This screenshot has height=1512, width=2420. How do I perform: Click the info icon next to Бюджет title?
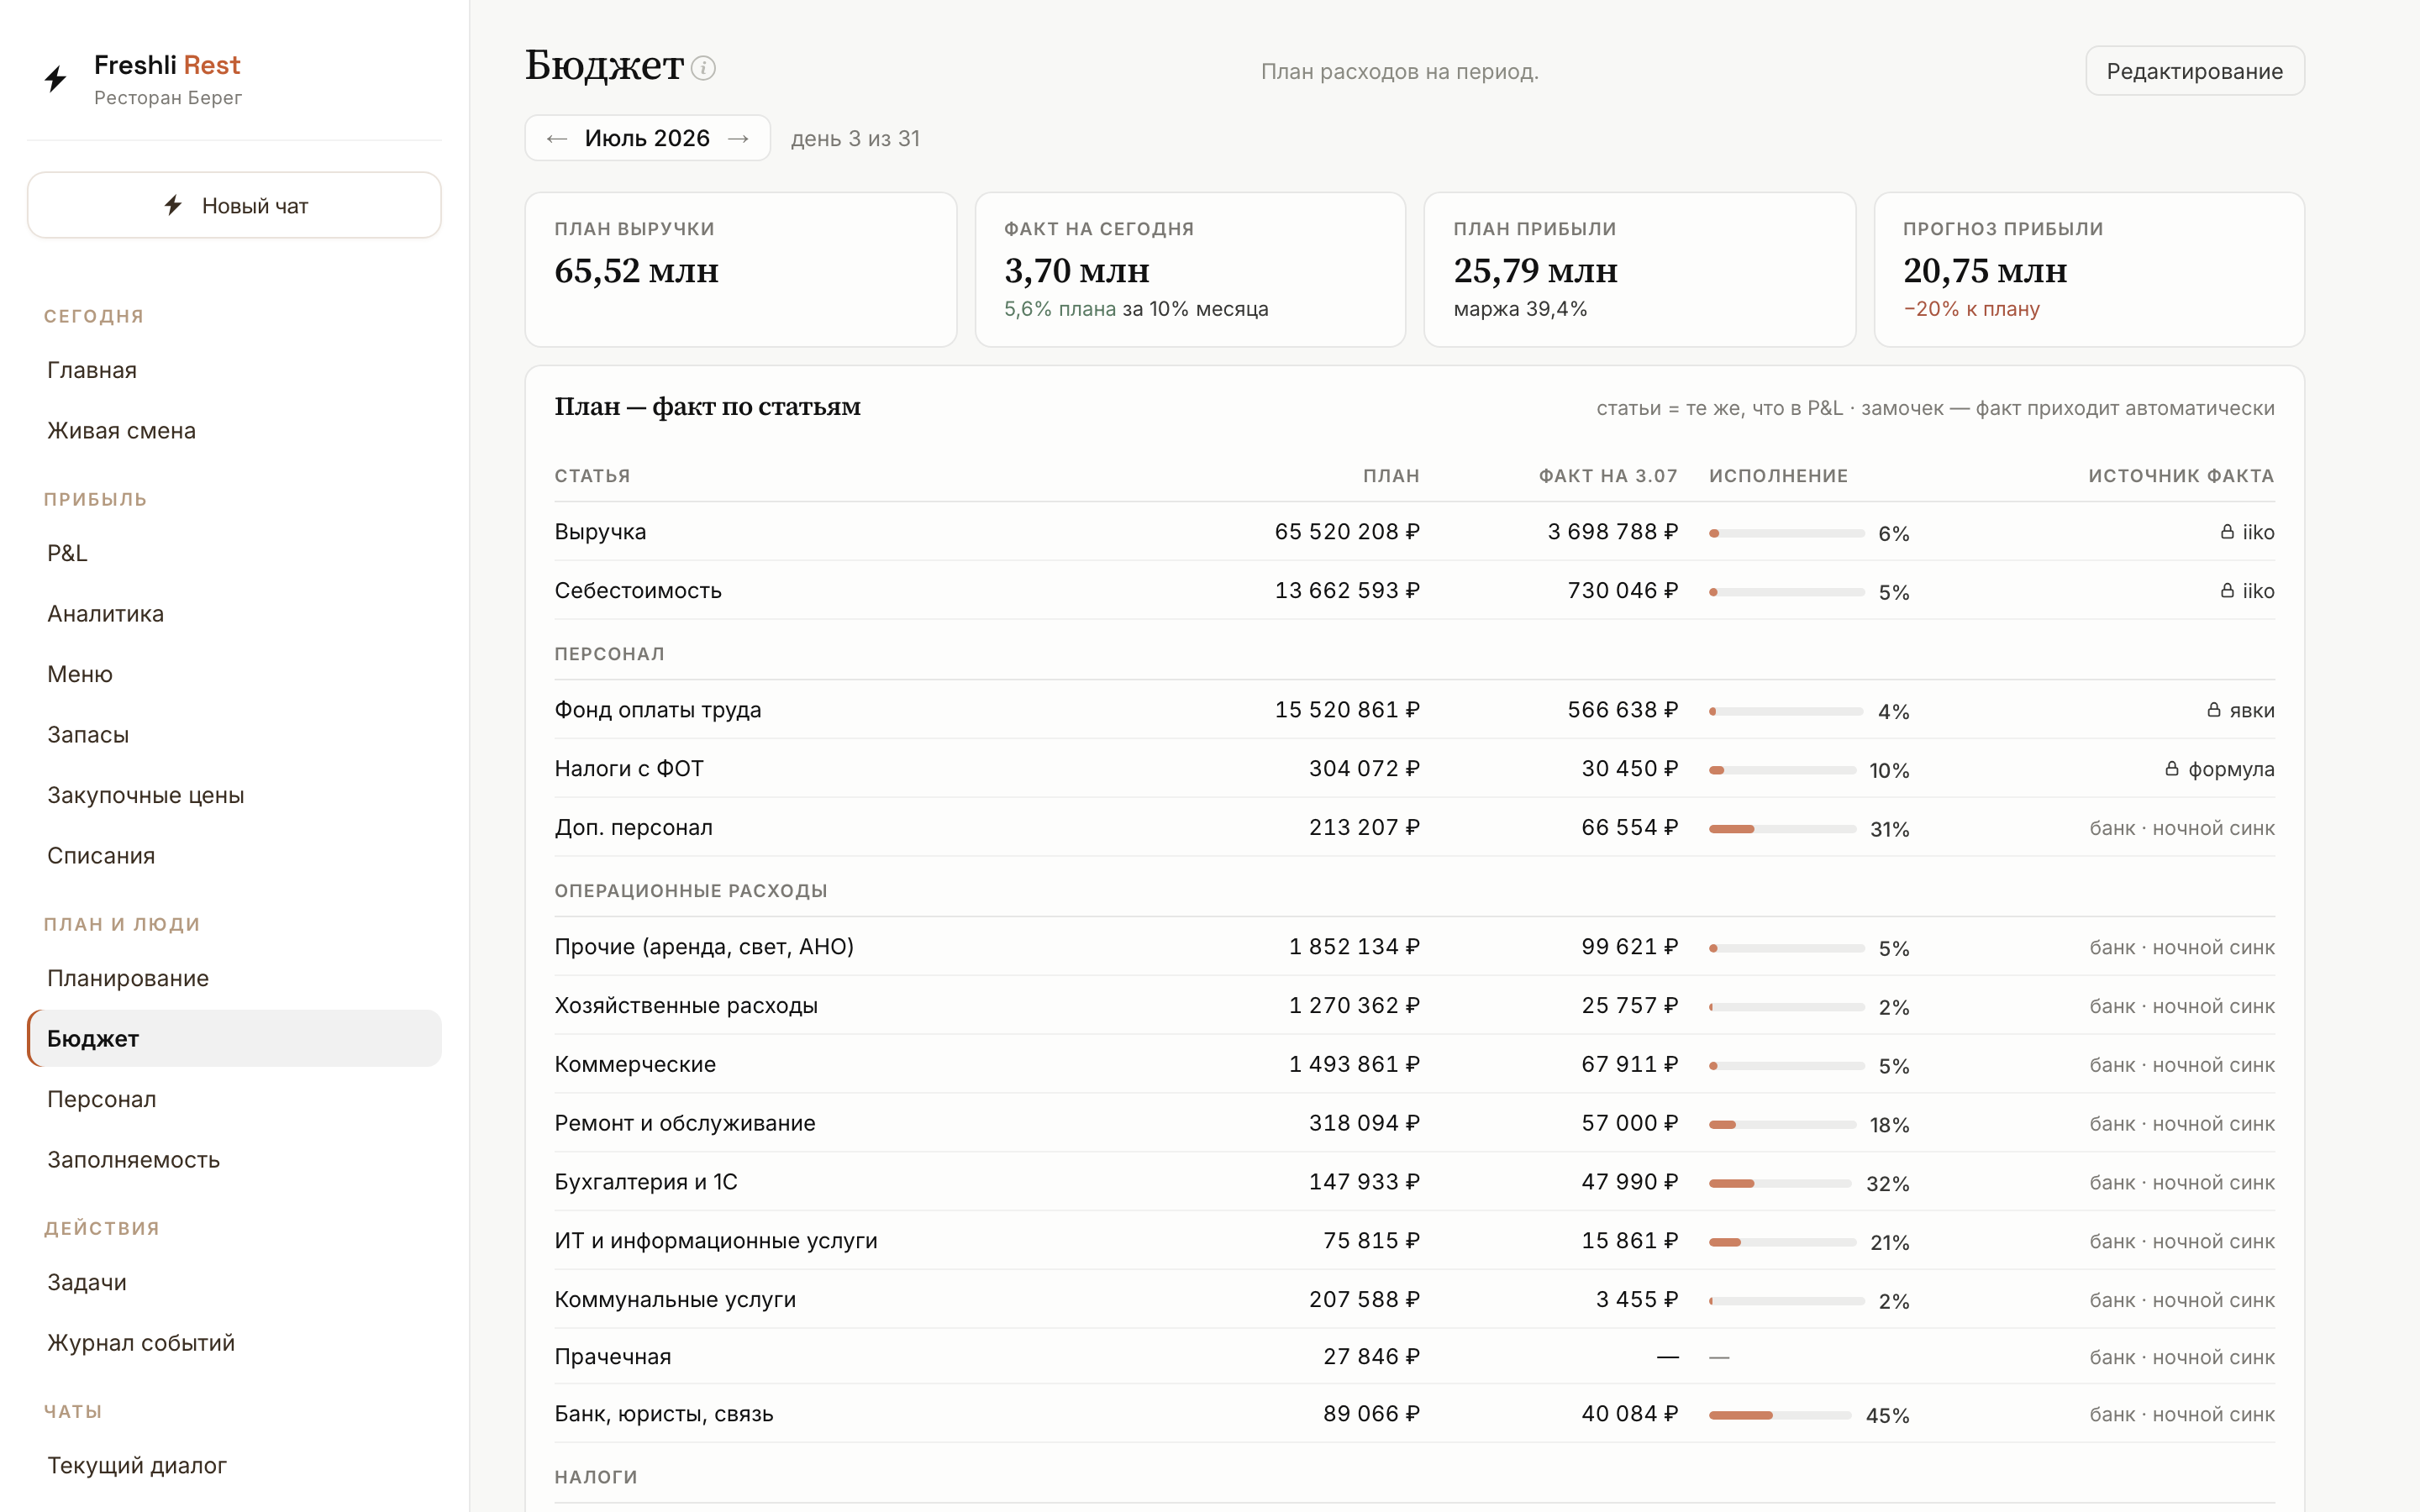[x=703, y=68]
